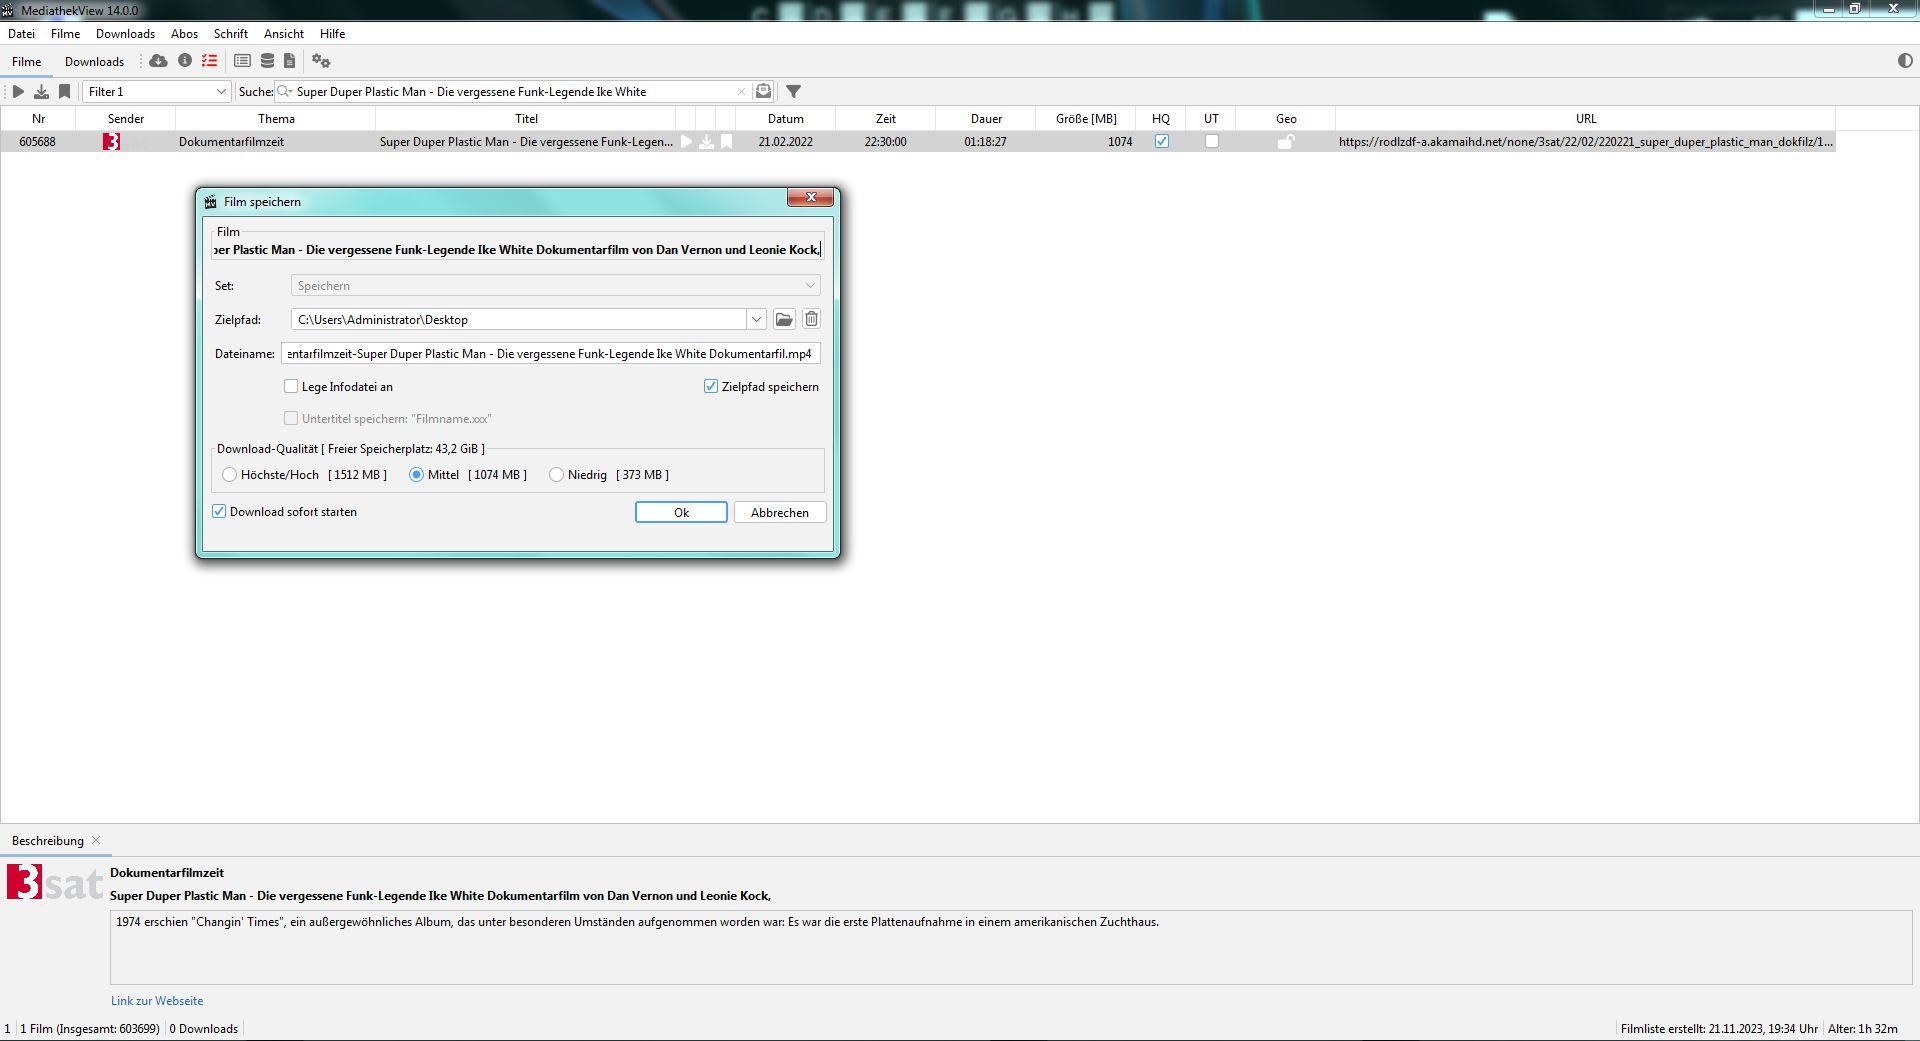
Task: Click the Zielpfad path text field
Action: click(x=519, y=320)
